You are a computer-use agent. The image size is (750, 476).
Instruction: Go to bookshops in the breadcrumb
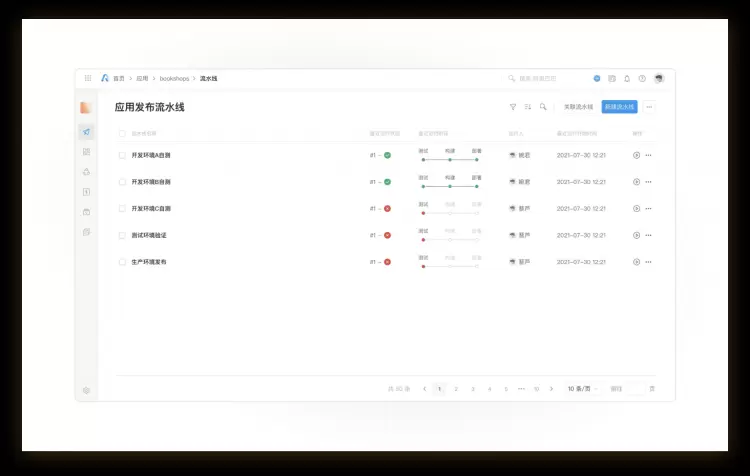coord(174,78)
